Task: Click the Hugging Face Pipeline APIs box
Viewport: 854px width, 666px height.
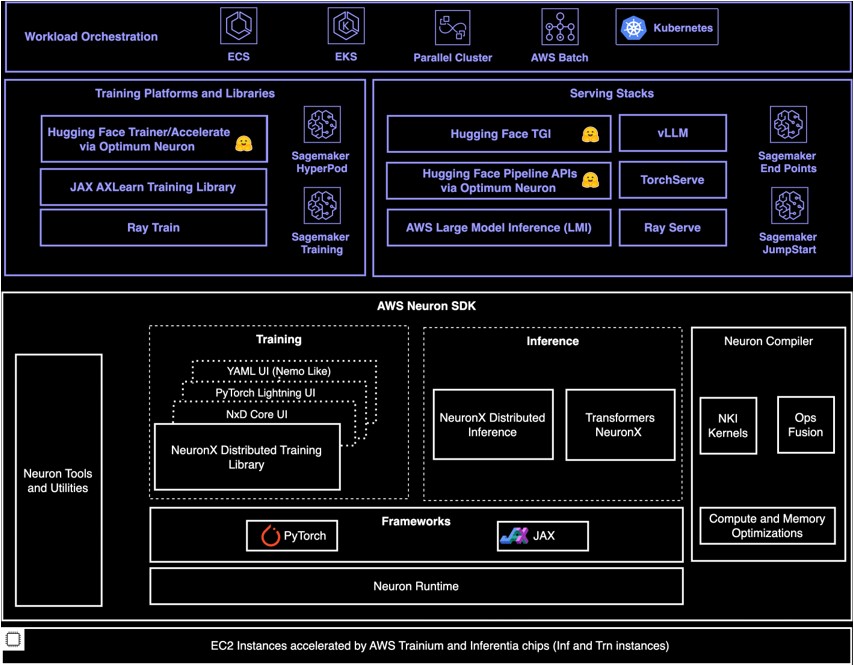Action: 499,180
